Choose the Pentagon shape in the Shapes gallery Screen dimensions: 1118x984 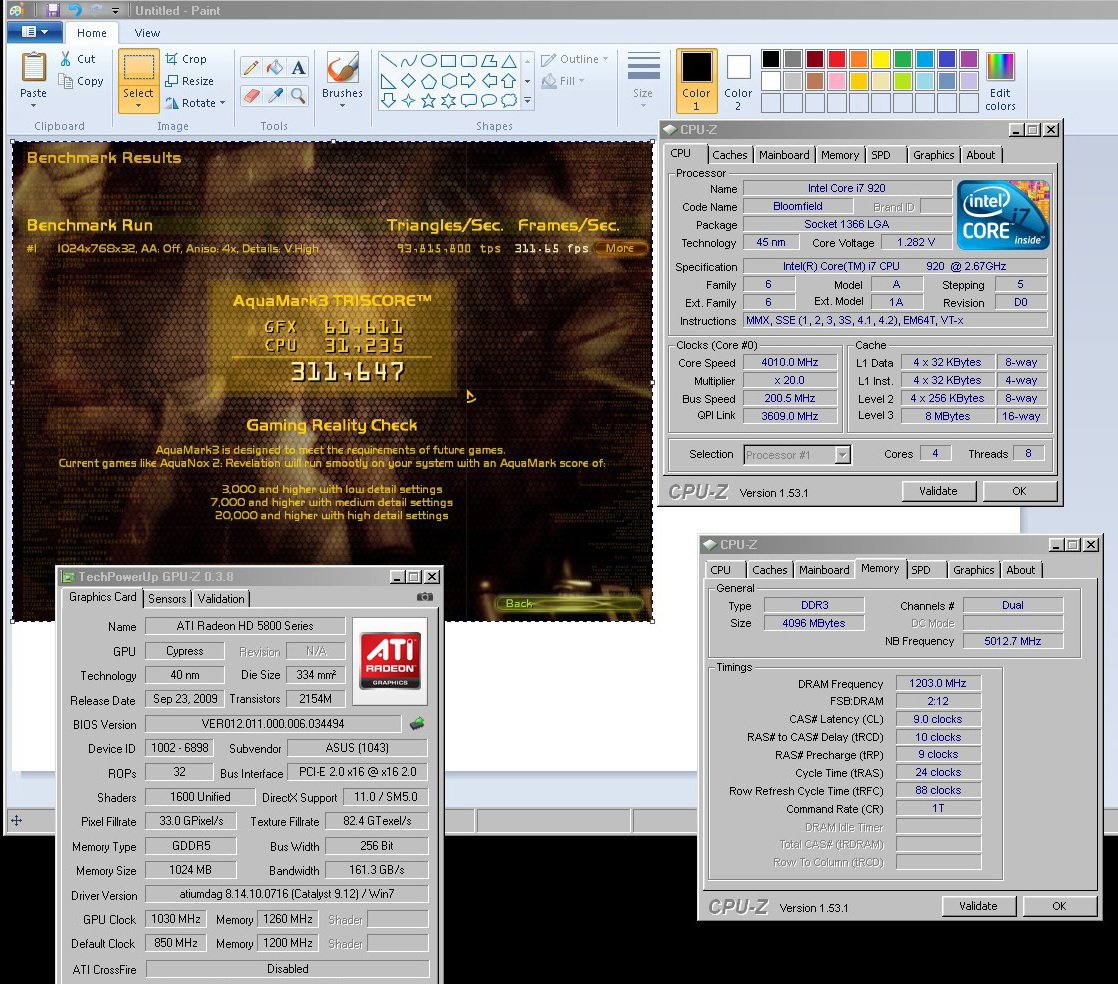click(429, 81)
